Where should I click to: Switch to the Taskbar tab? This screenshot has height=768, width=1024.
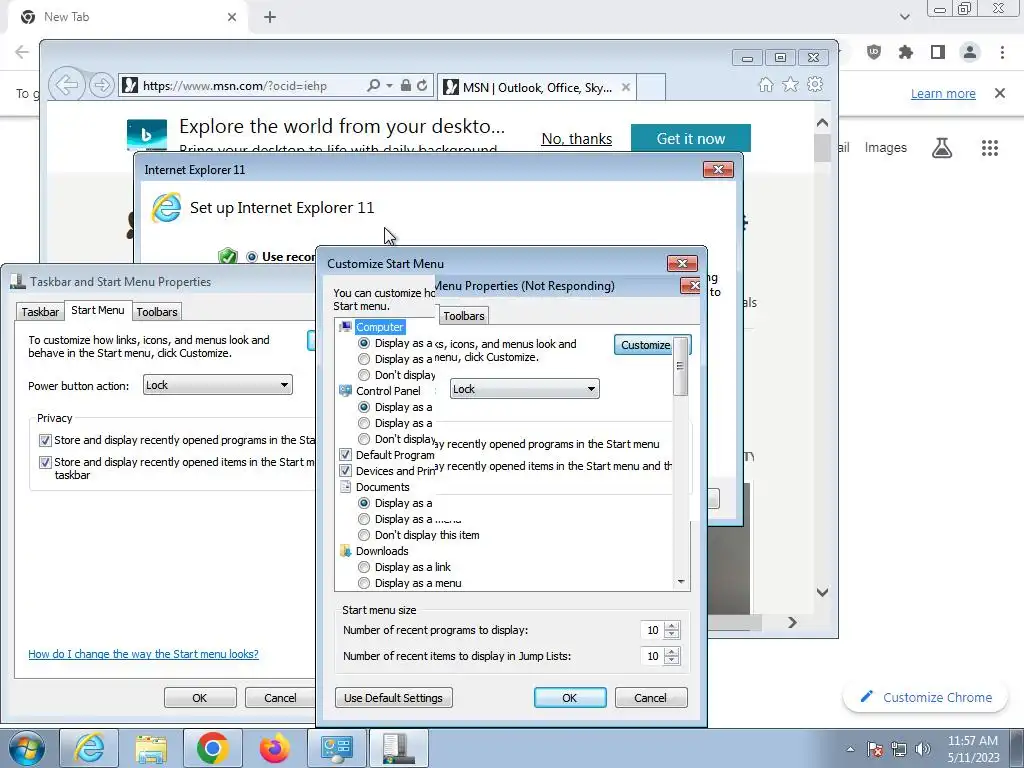tap(40, 312)
